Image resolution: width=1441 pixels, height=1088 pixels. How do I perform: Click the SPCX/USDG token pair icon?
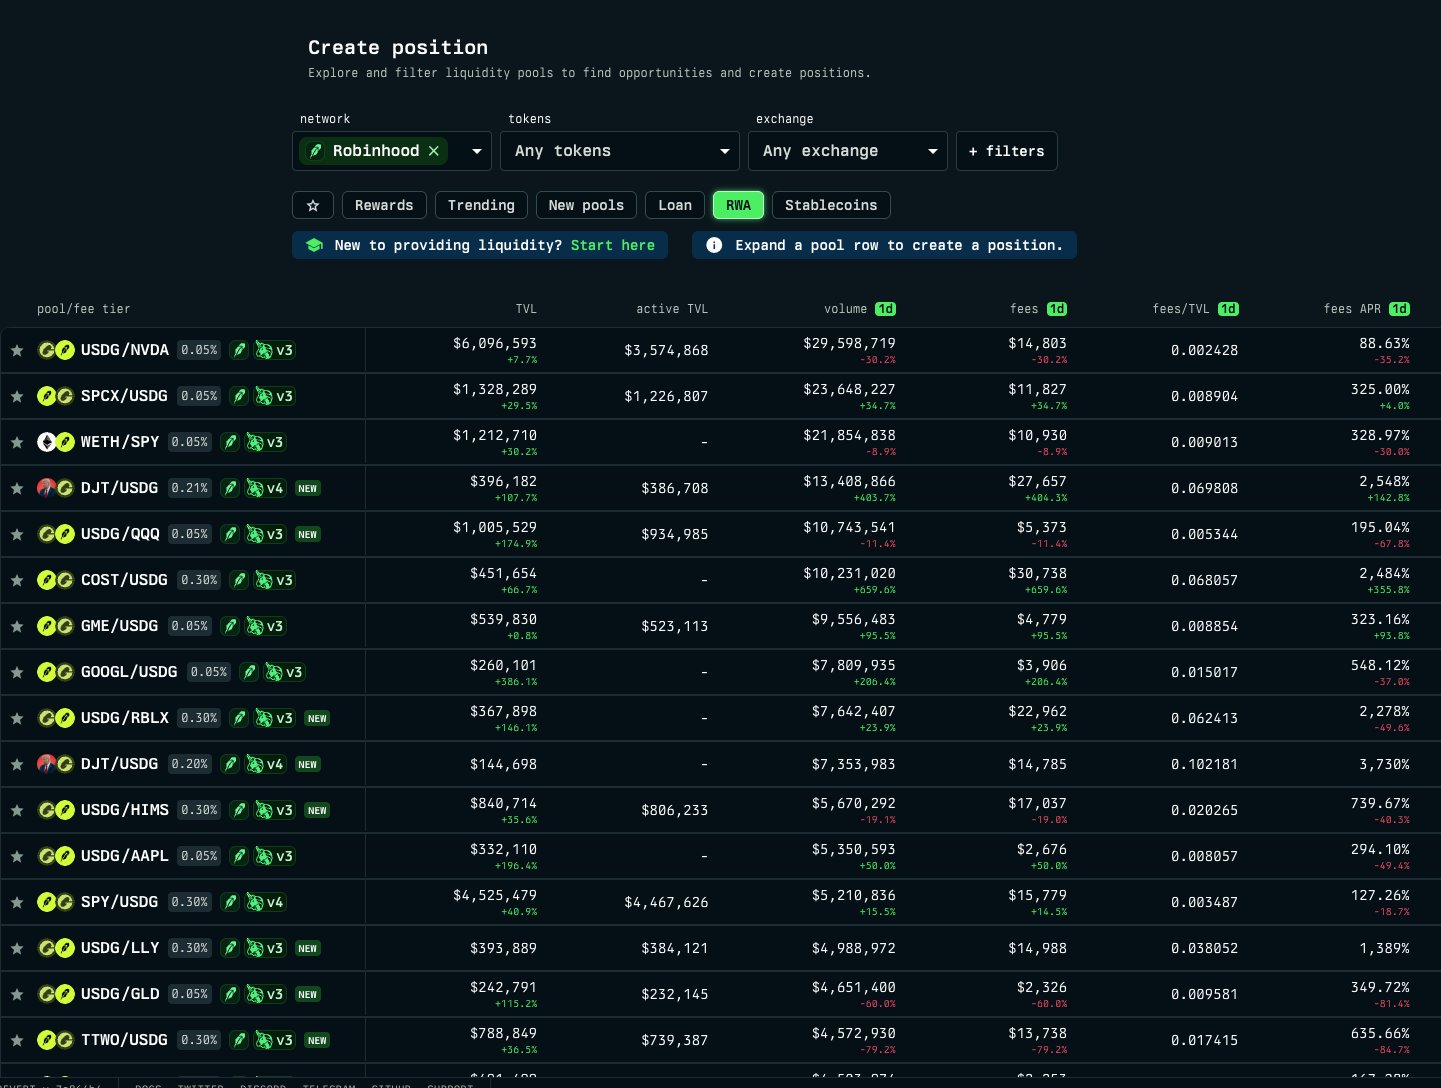[x=56, y=396]
